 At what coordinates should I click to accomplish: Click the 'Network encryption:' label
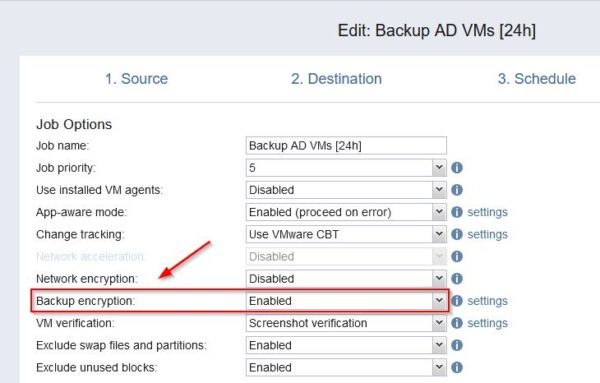86,279
